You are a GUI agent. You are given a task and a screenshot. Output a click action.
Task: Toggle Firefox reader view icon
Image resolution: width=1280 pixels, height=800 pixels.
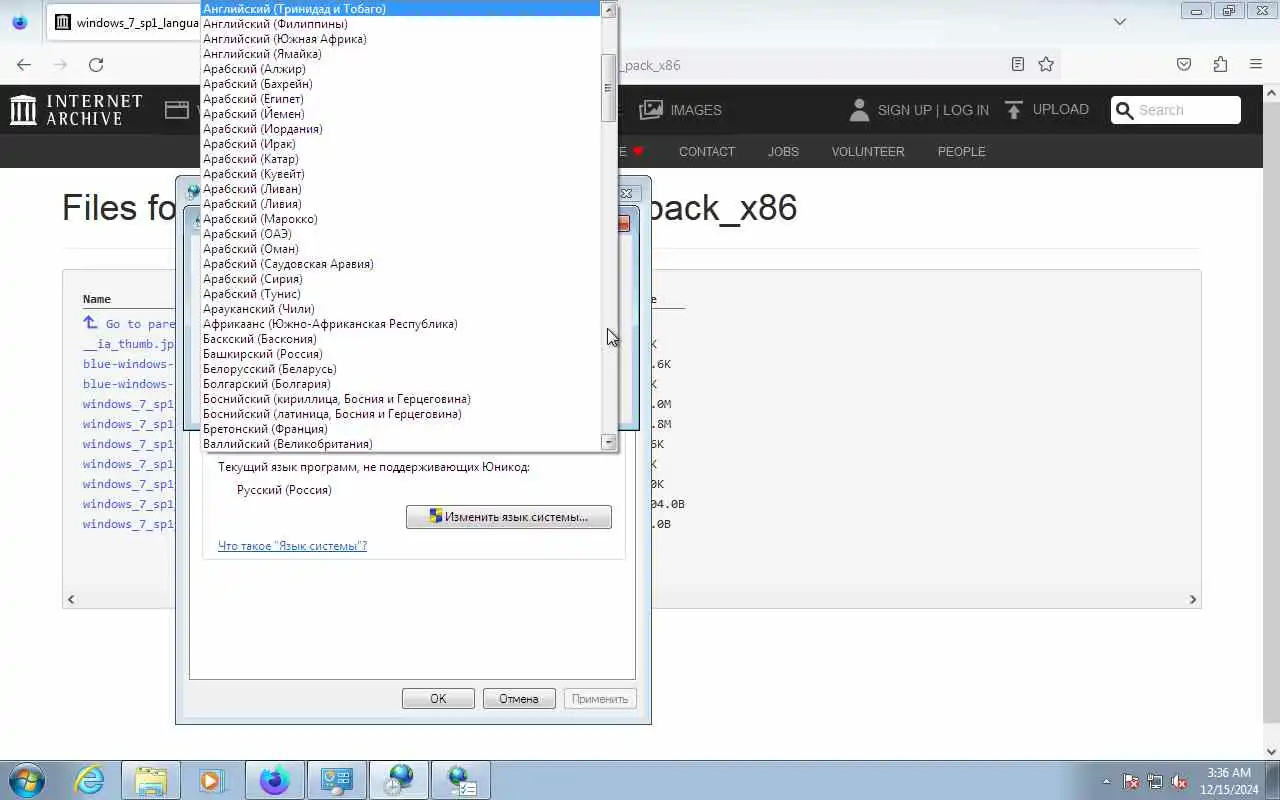coord(1018,64)
